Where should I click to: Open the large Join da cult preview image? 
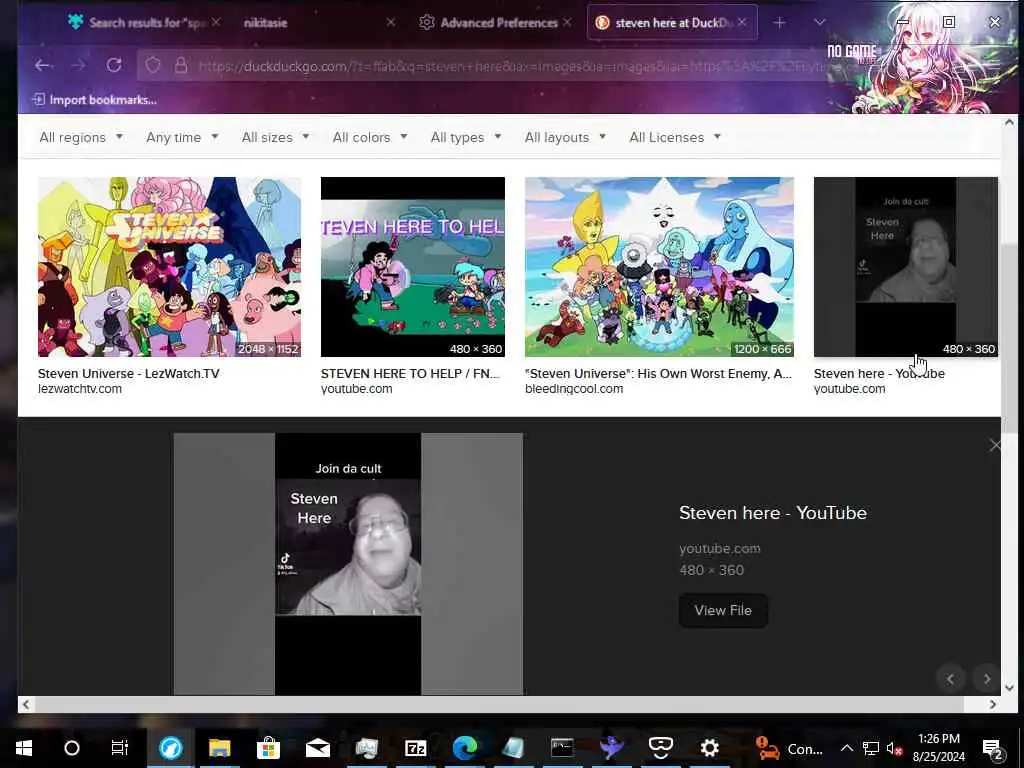point(348,564)
